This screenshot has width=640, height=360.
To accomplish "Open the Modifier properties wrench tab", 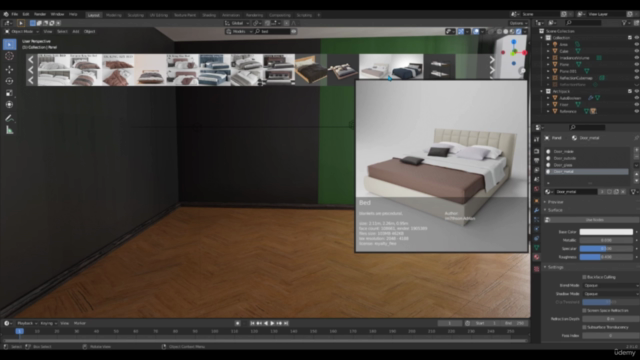I will pyautogui.click(x=536, y=210).
